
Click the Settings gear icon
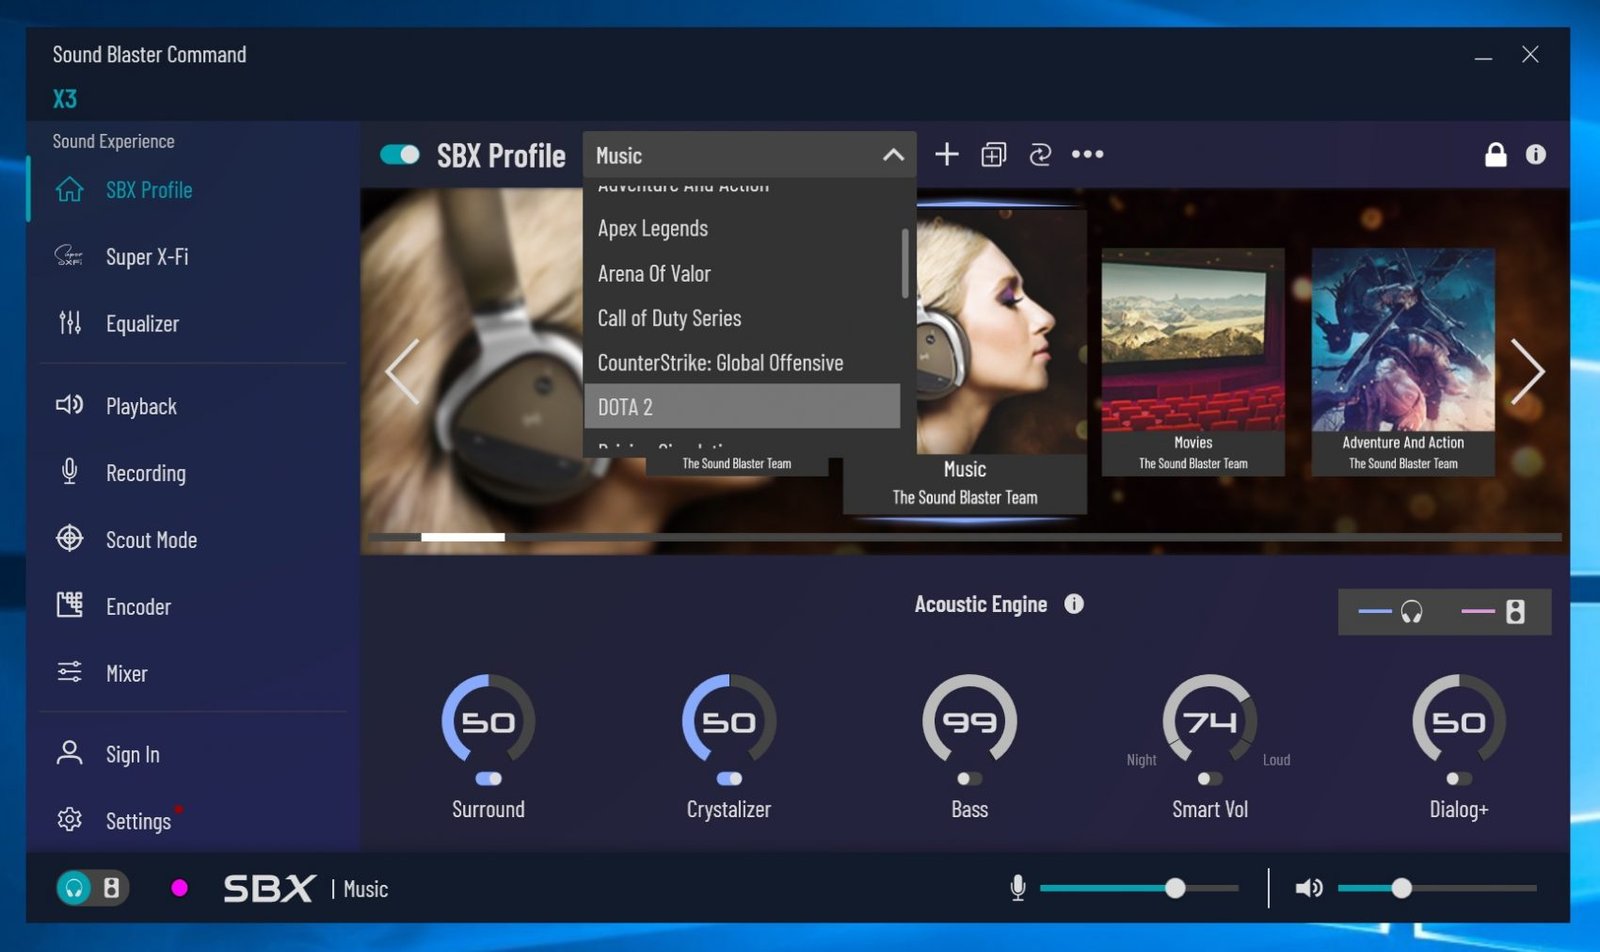point(69,820)
